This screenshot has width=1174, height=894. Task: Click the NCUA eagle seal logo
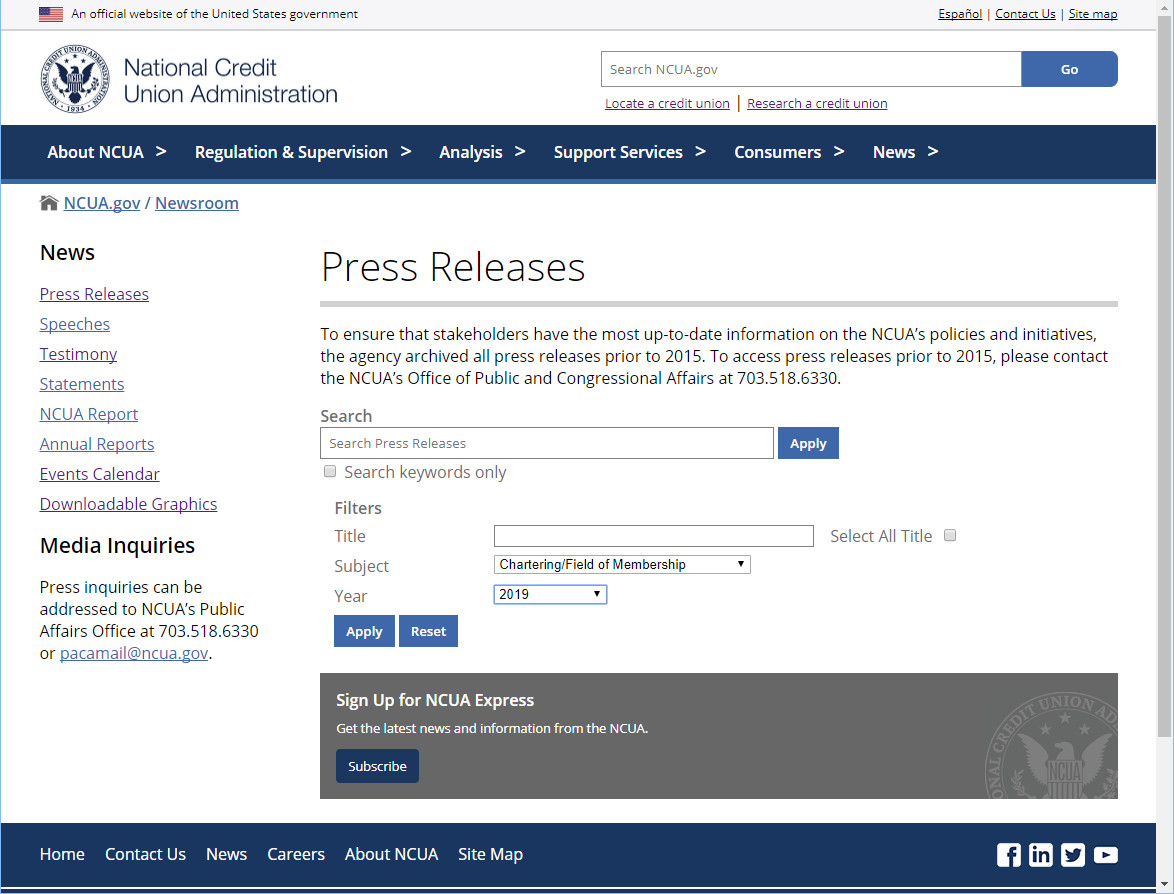click(x=75, y=79)
